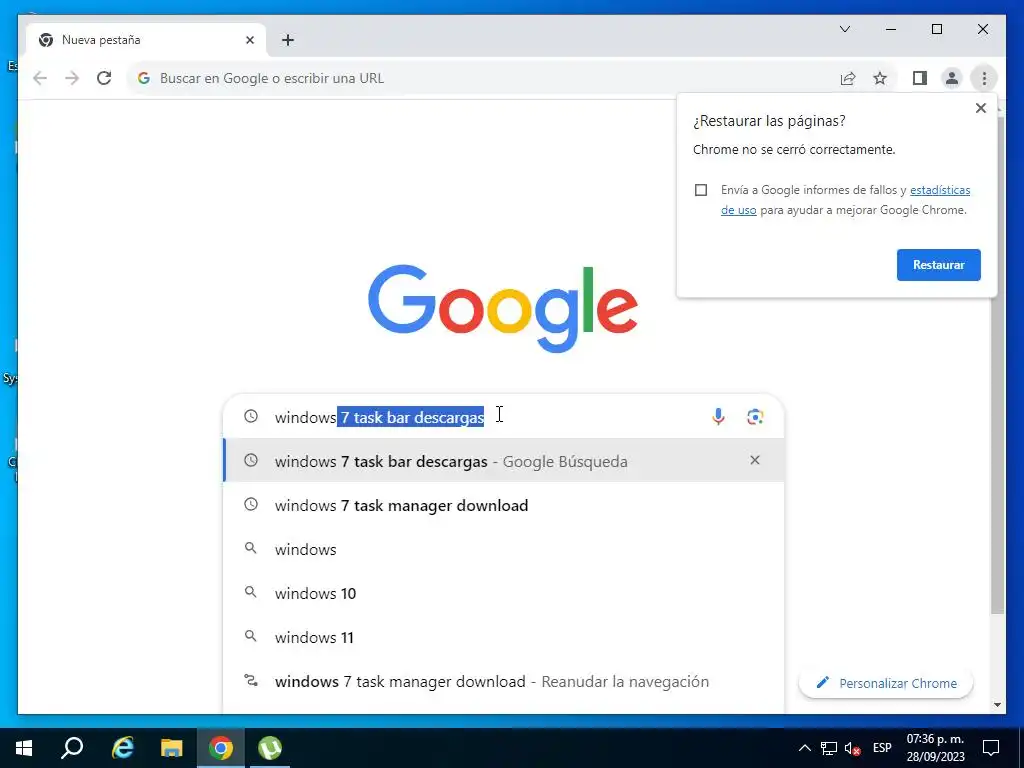Open a new tab with plus button
The width and height of the screenshot is (1024, 768).
click(287, 40)
